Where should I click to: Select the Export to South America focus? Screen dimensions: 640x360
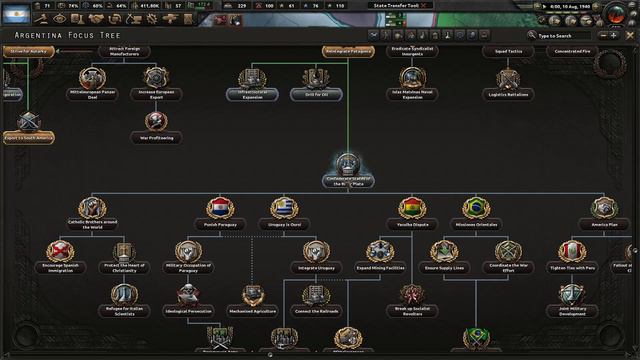[x=28, y=127]
